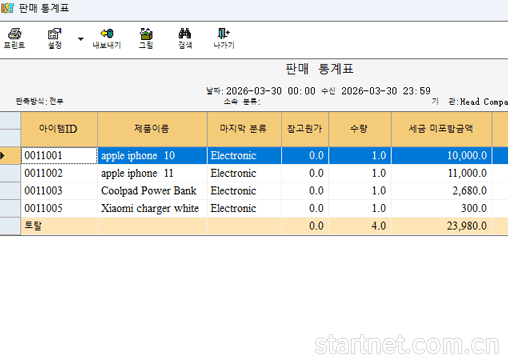The image size is (508, 361).
Task: Click the 마지막 분류 column header
Action: [x=244, y=129]
